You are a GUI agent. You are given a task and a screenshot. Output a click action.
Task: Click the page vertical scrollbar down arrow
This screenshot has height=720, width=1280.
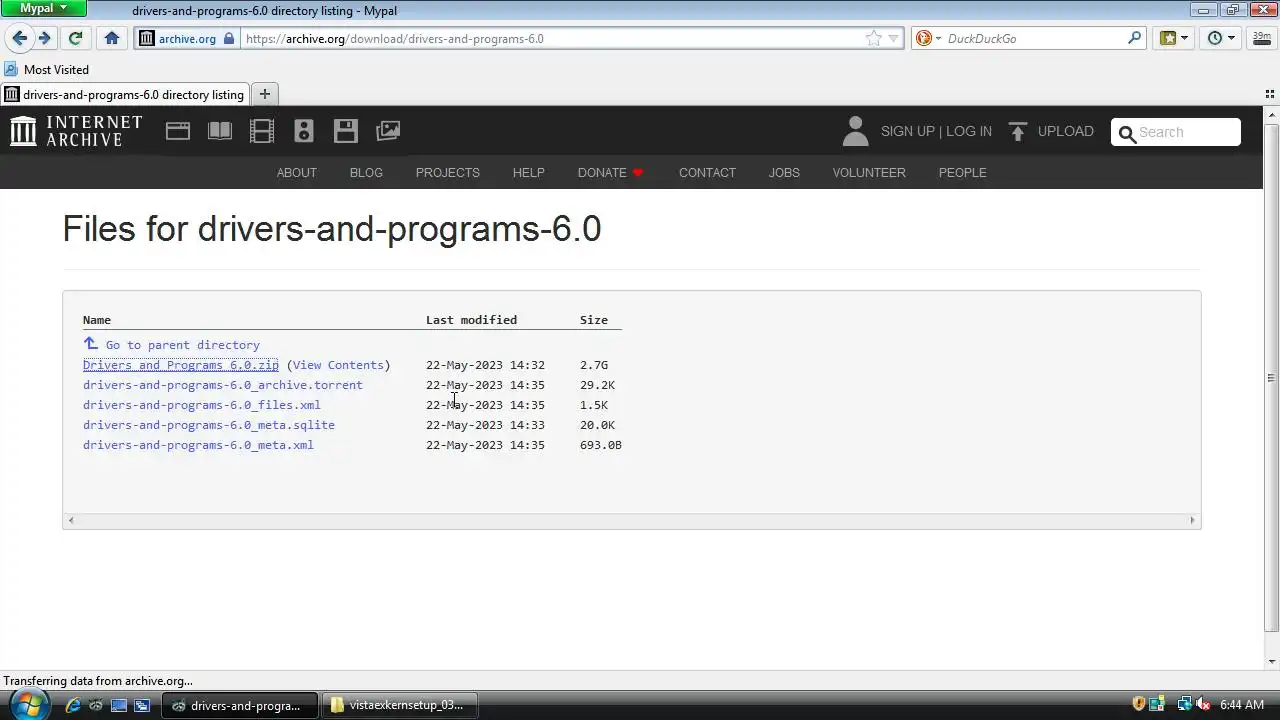(x=1272, y=661)
